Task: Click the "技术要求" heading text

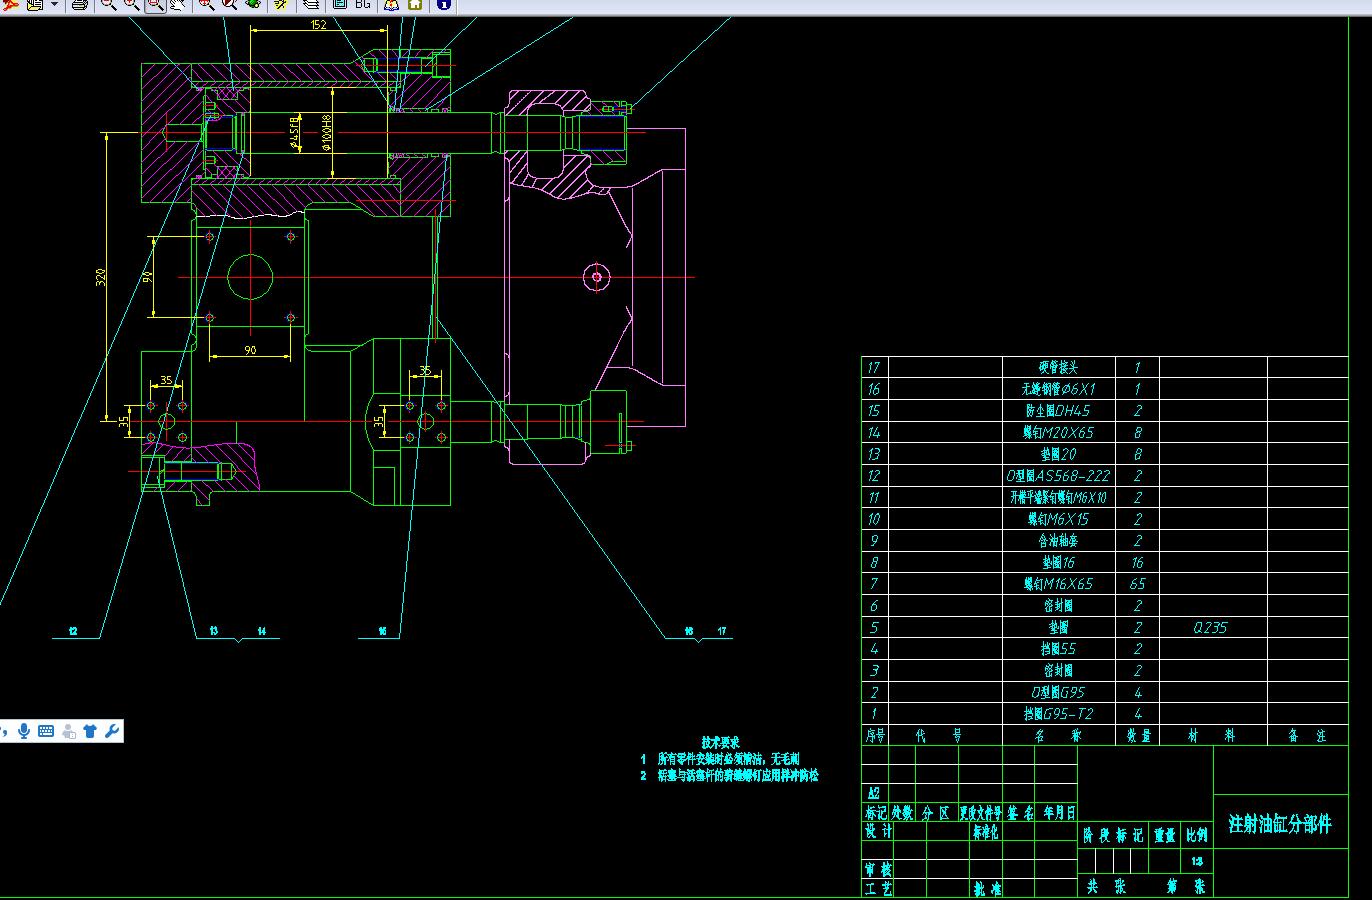Action: click(x=720, y=743)
